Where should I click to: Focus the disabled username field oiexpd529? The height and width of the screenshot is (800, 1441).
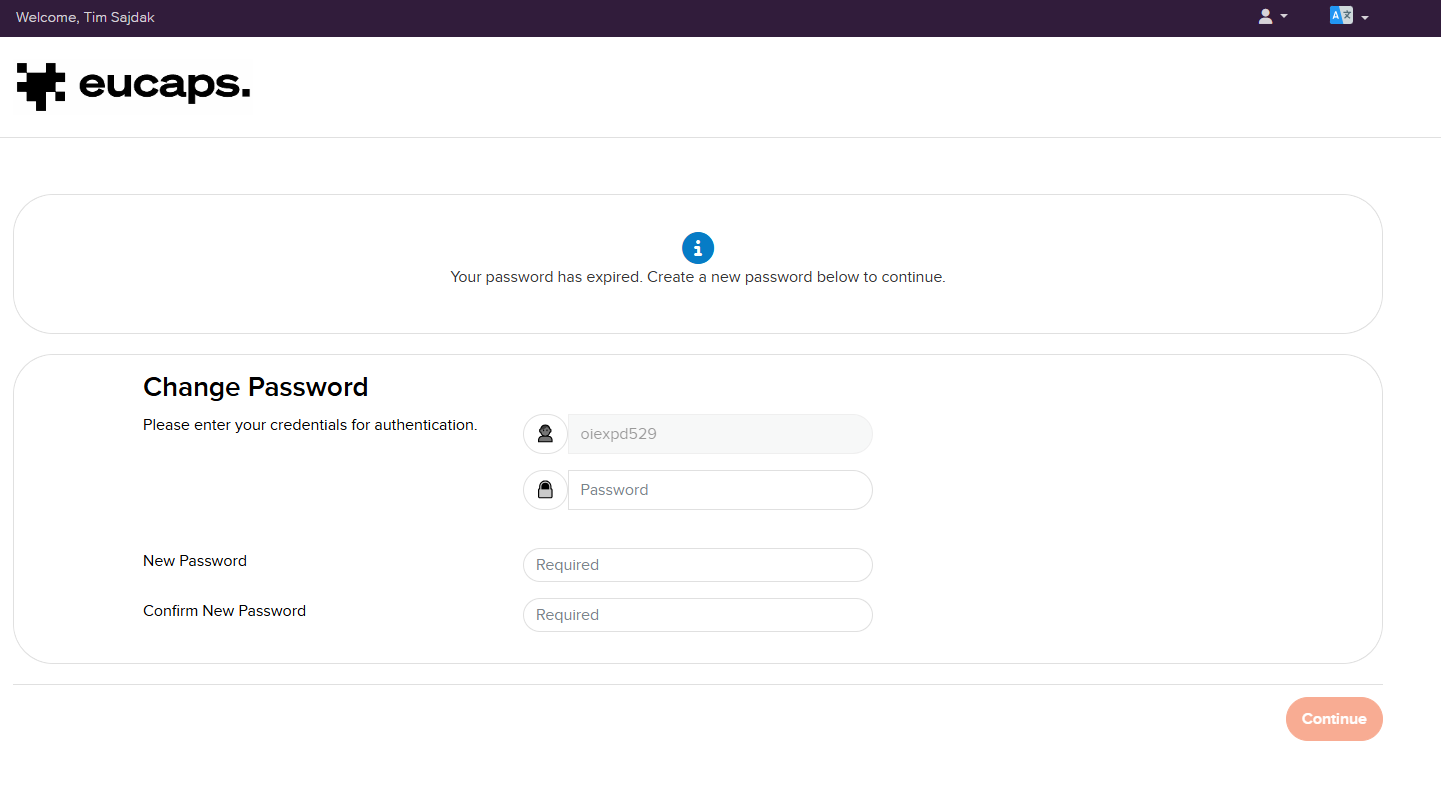[x=720, y=434]
